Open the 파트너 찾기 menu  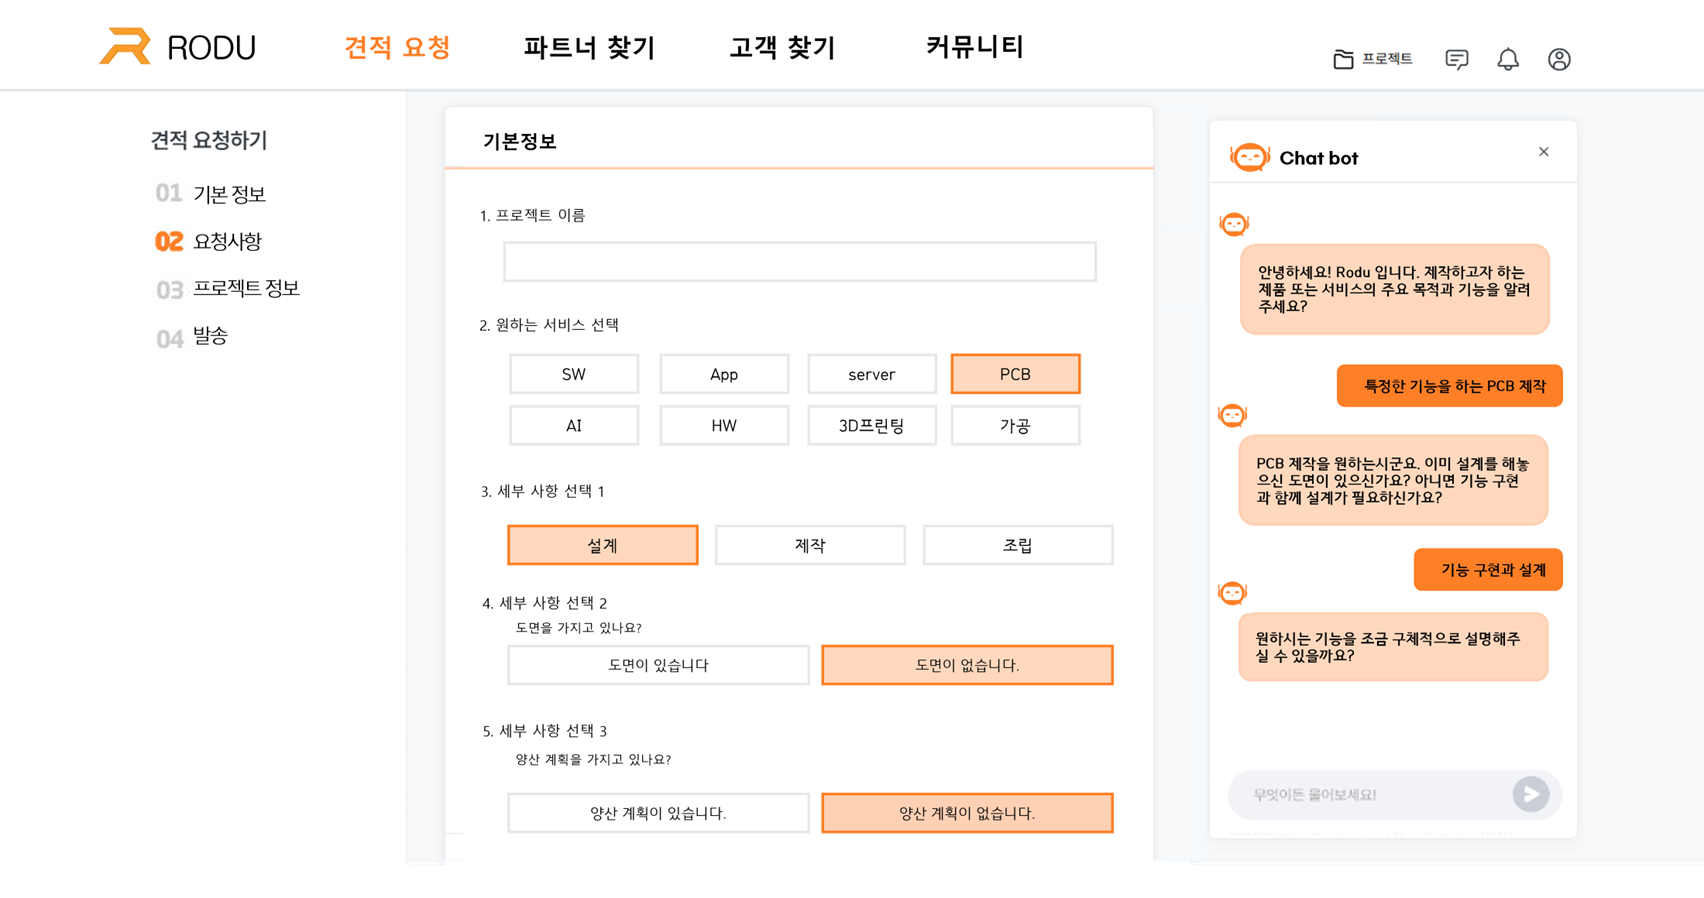click(589, 47)
